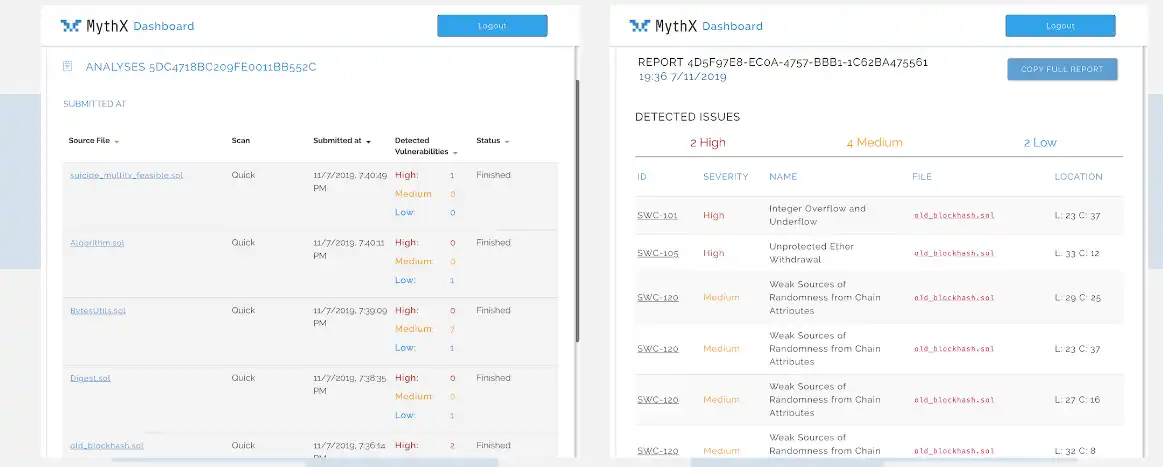Viewport: 1163px width, 467px height.
Task: Open Dashboard link in the Report panel header
Action: pyautogui.click(x=732, y=27)
